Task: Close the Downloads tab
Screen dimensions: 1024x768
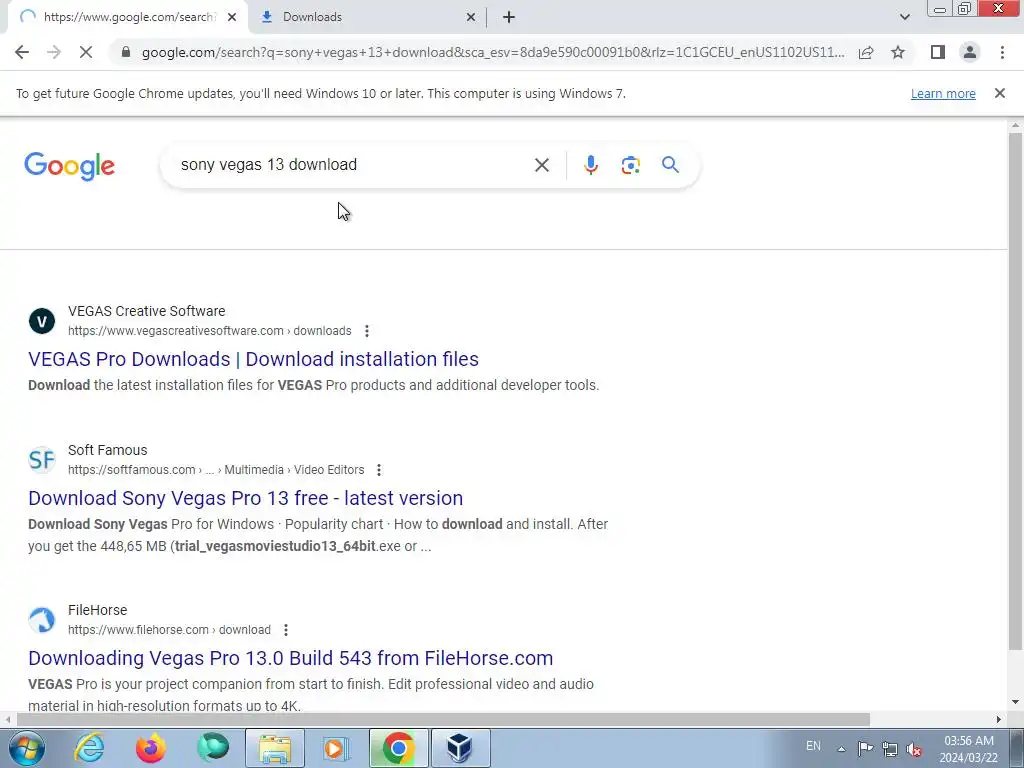Action: [x=471, y=18]
